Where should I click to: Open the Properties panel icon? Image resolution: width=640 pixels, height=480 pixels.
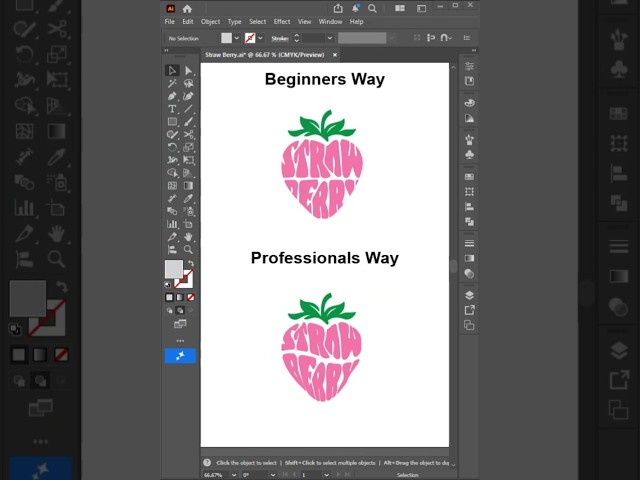(x=469, y=66)
